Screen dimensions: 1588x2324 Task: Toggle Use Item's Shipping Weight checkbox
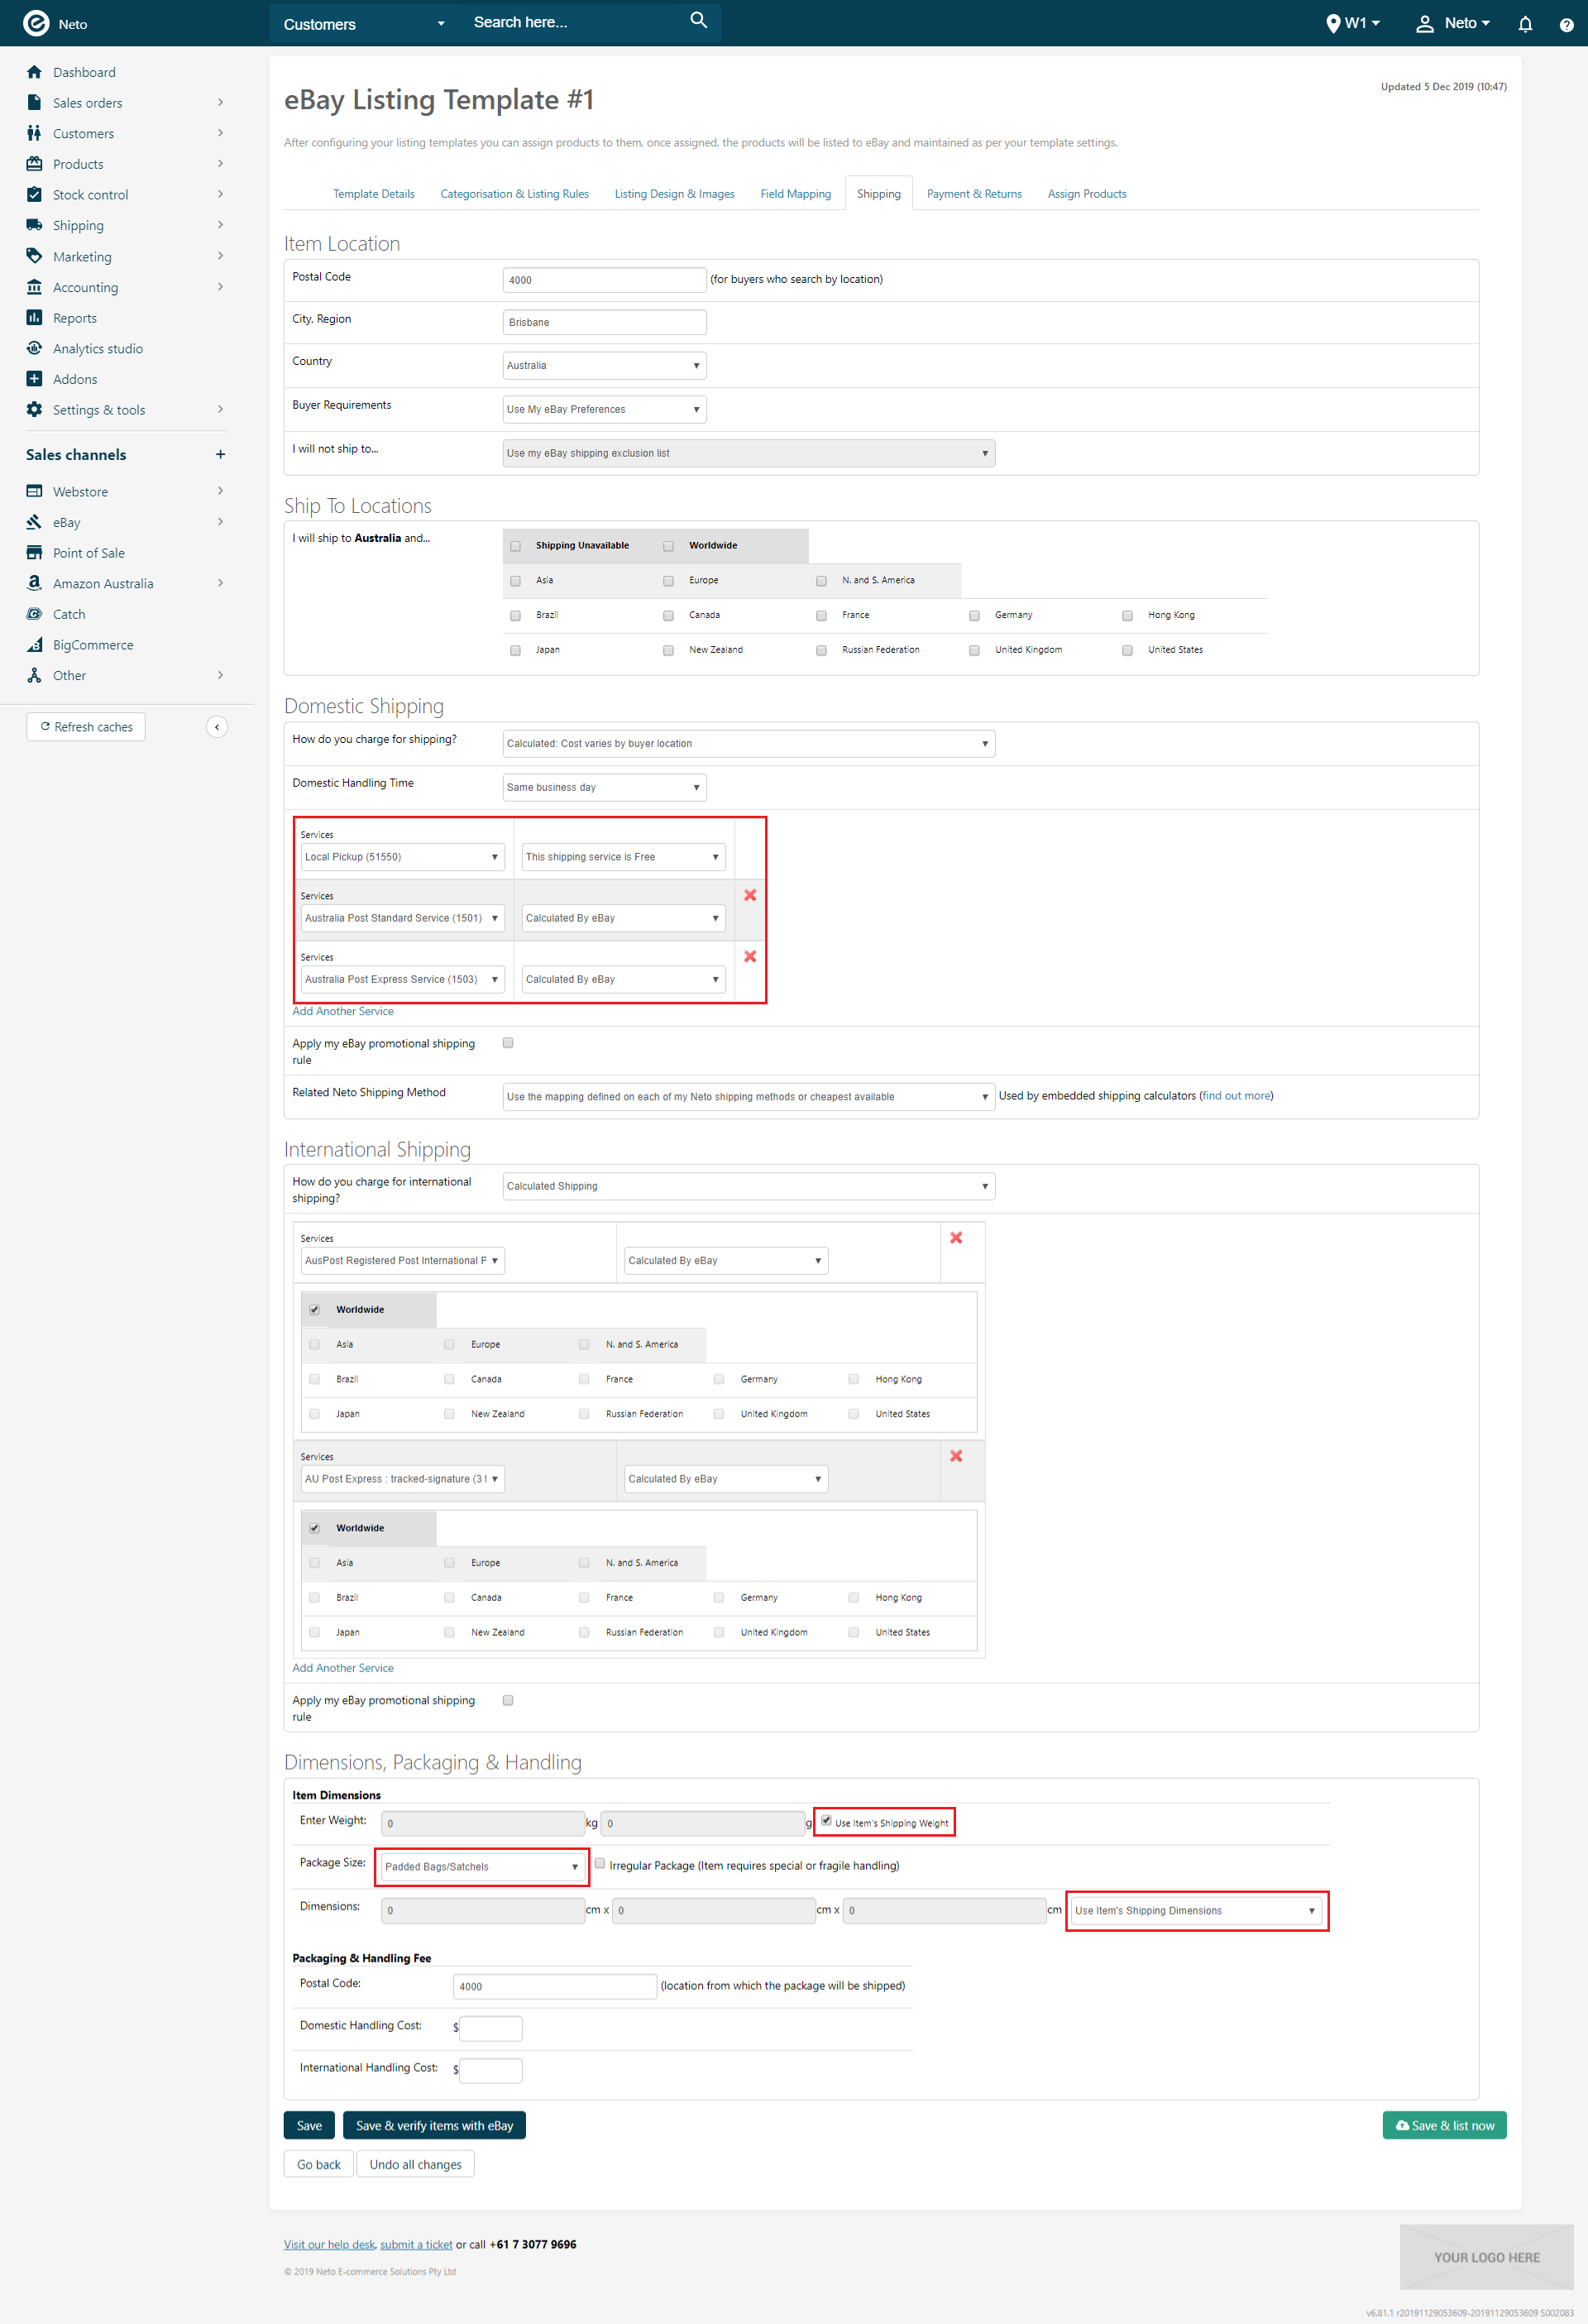click(826, 1821)
